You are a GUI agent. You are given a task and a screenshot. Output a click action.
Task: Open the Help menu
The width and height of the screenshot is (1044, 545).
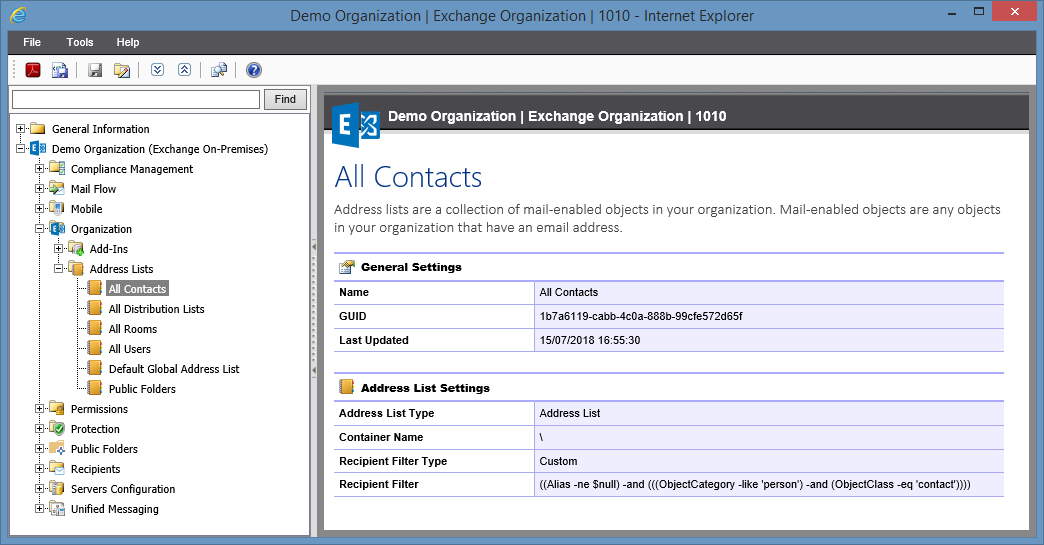[x=128, y=42]
